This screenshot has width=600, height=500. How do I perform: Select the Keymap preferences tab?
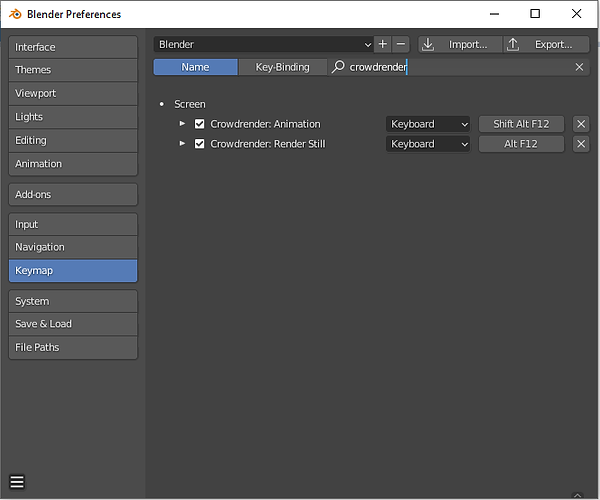pos(73,270)
